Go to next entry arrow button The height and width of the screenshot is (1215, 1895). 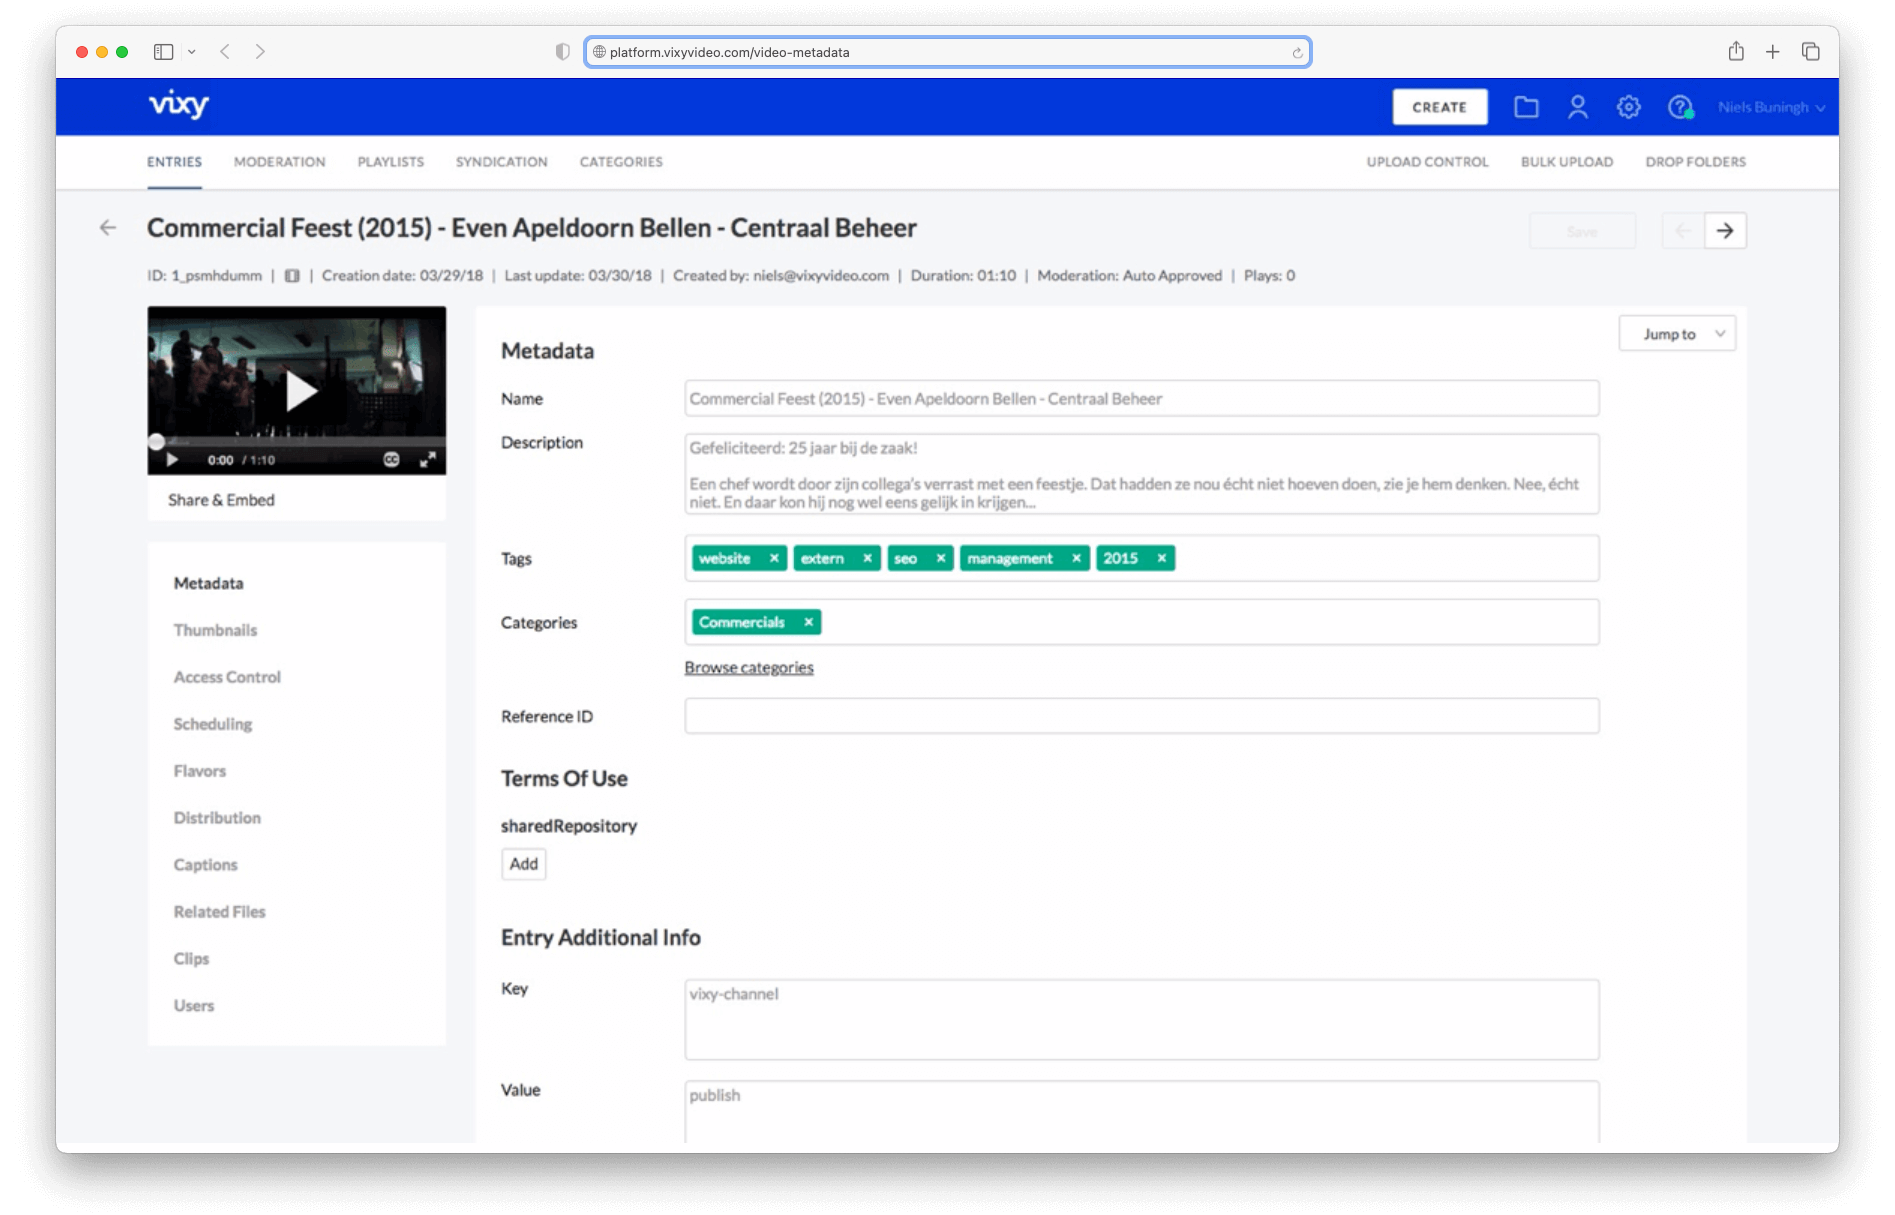click(x=1725, y=231)
